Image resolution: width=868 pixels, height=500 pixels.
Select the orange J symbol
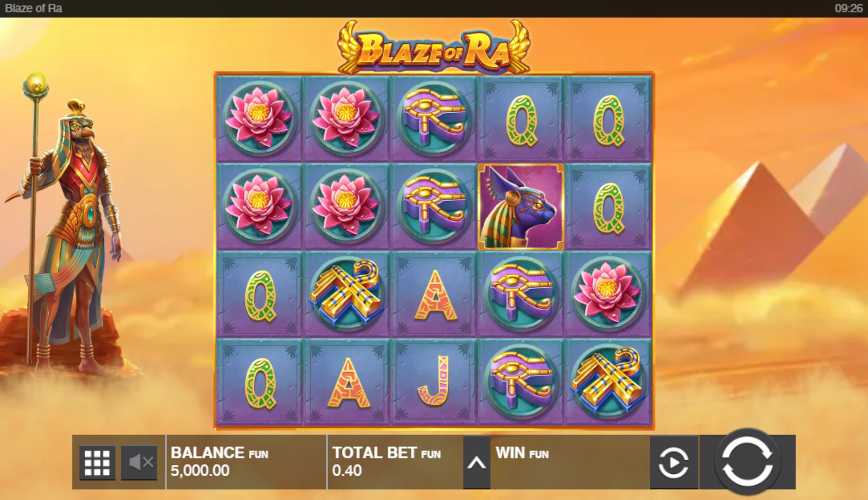click(434, 382)
